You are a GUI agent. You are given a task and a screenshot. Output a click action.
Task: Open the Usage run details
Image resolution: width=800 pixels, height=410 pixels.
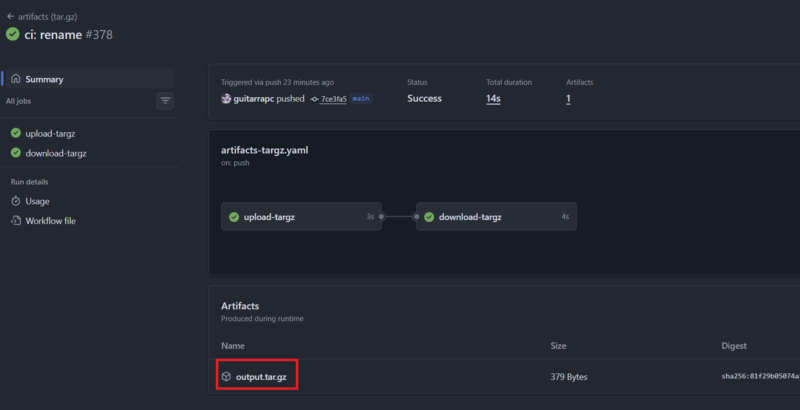point(37,201)
